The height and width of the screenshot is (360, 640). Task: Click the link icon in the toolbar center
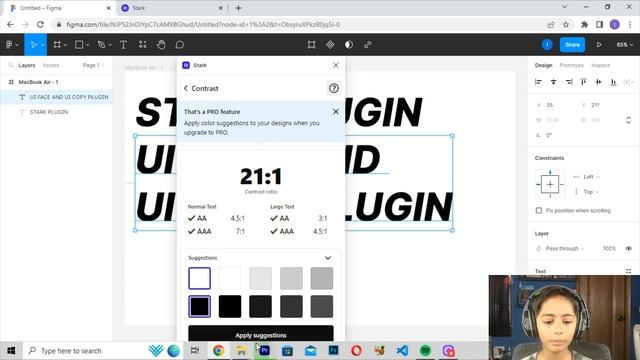click(367, 44)
